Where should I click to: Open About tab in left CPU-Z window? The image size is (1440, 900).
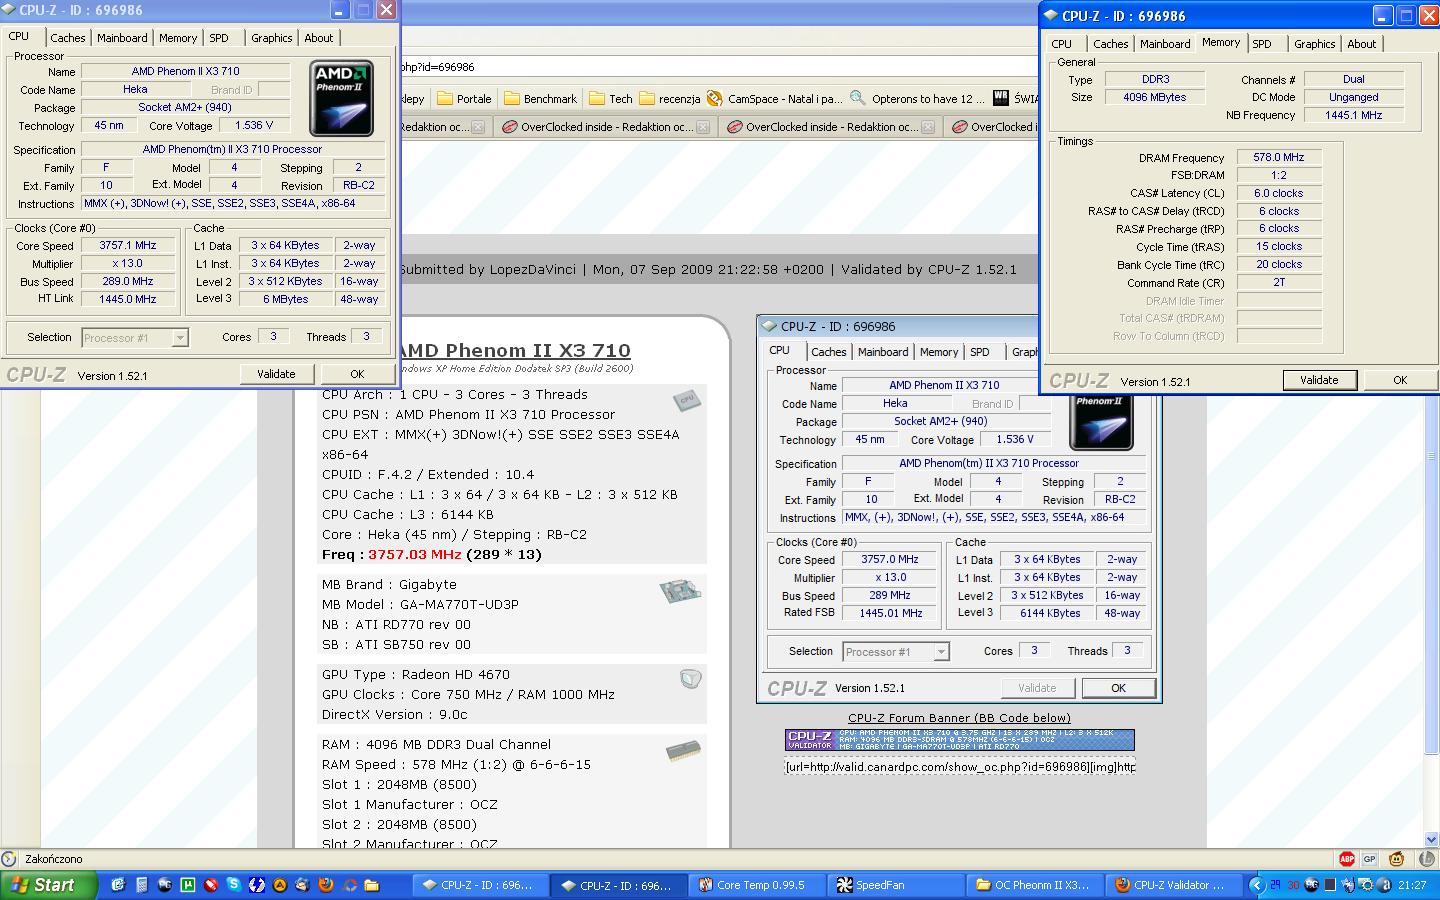(319, 38)
